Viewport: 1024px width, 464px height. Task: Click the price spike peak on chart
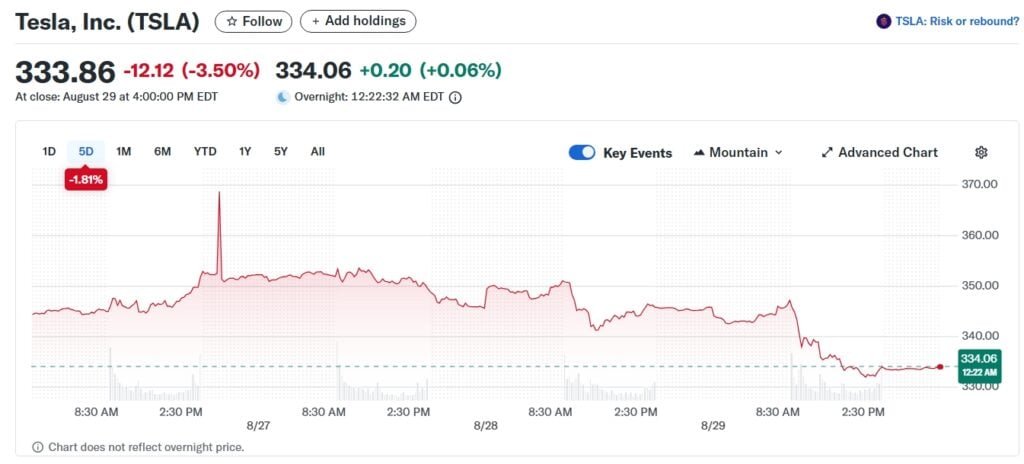[x=219, y=193]
